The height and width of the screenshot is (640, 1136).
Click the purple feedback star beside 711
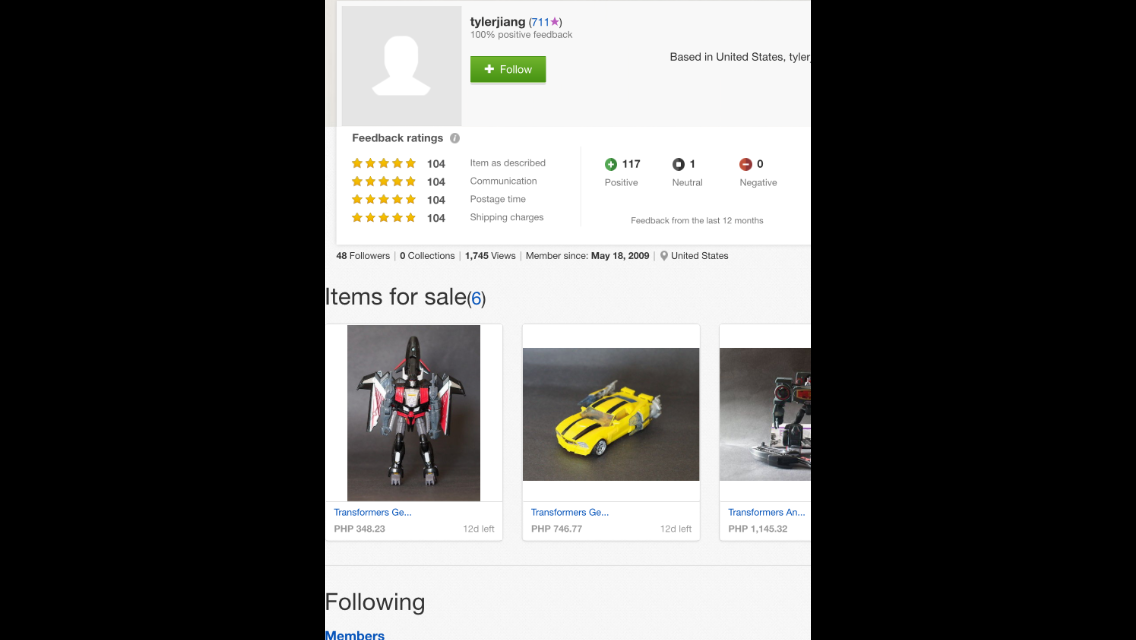click(554, 22)
